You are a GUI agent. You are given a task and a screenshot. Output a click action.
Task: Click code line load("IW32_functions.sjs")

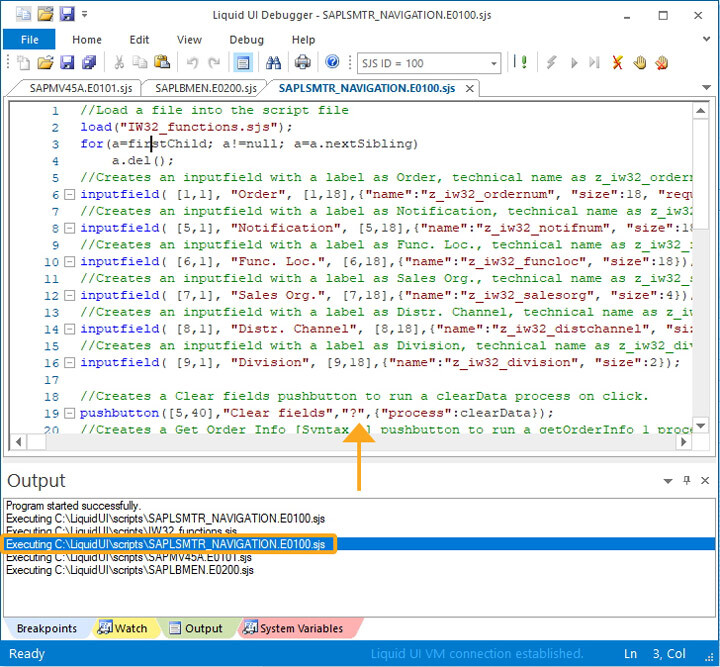[x=186, y=127]
